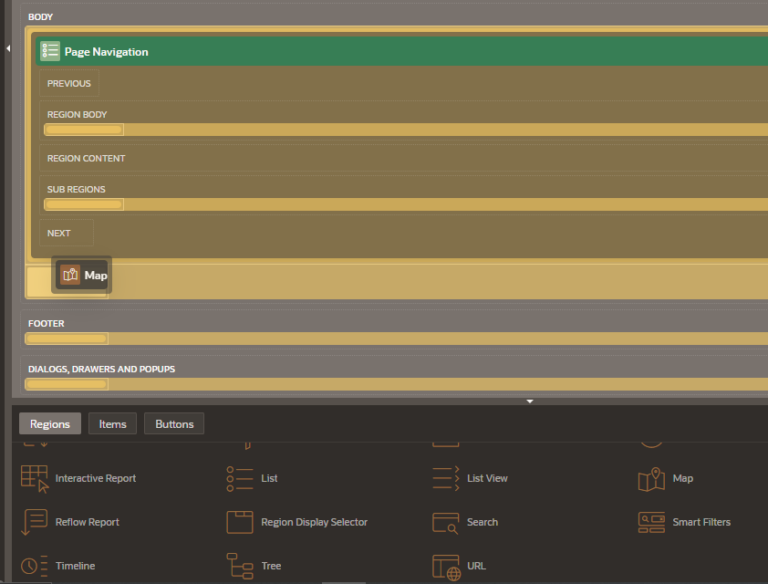768x584 pixels.
Task: Collapse the gallery using splitter arrow
Action: (x=530, y=401)
